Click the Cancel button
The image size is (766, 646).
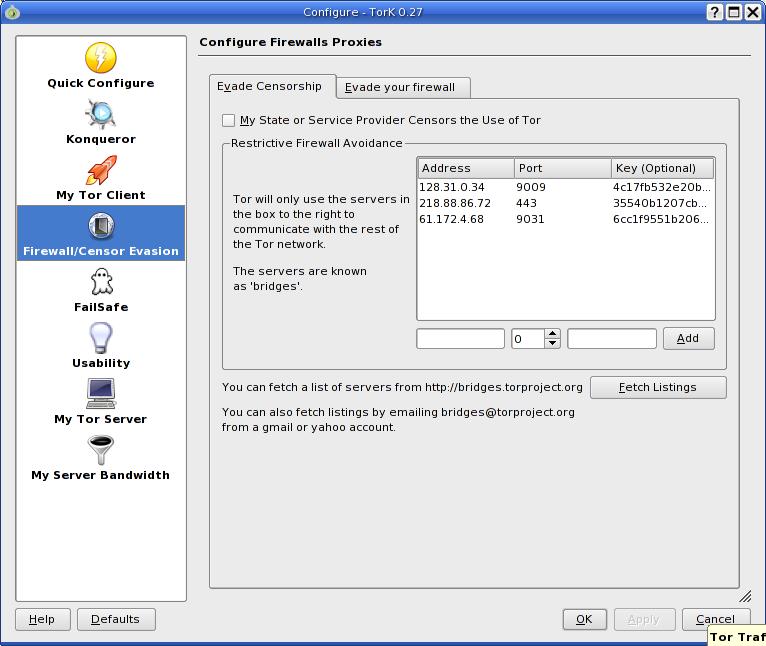click(x=716, y=620)
